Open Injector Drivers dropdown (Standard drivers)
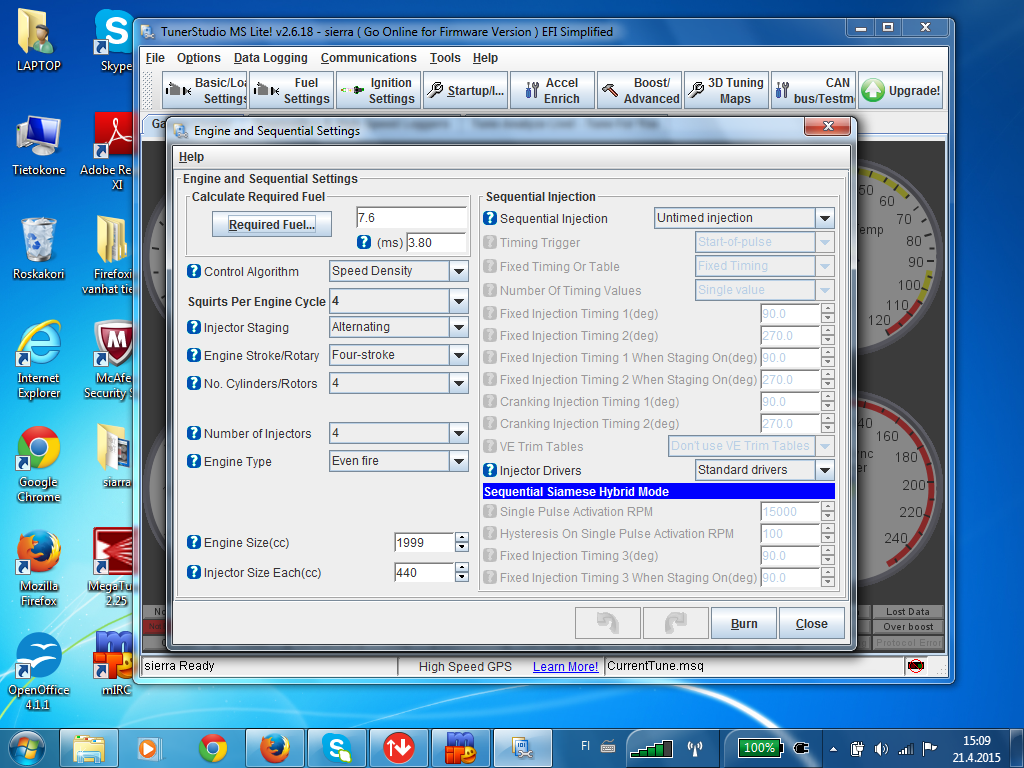 click(x=764, y=470)
